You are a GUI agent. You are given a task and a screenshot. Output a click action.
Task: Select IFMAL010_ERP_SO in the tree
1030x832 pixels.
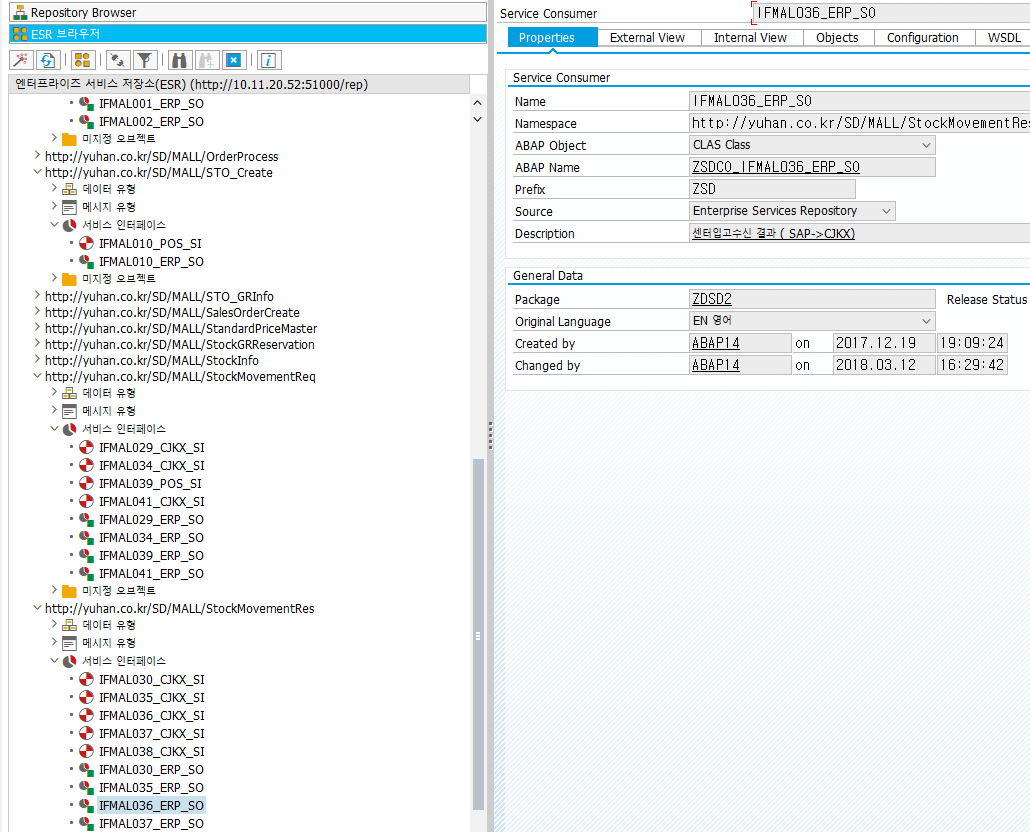(151, 261)
